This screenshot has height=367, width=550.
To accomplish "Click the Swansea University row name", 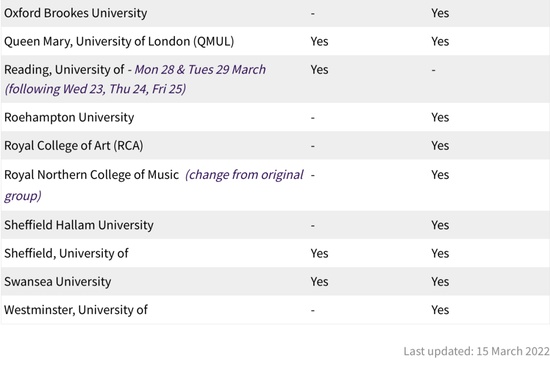I will tap(58, 281).
